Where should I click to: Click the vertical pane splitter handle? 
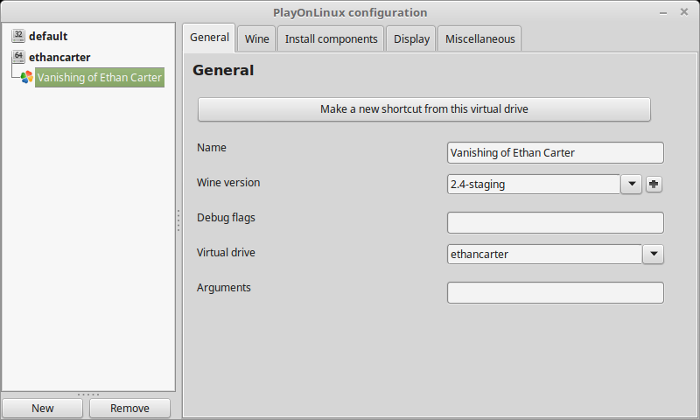[179, 220]
